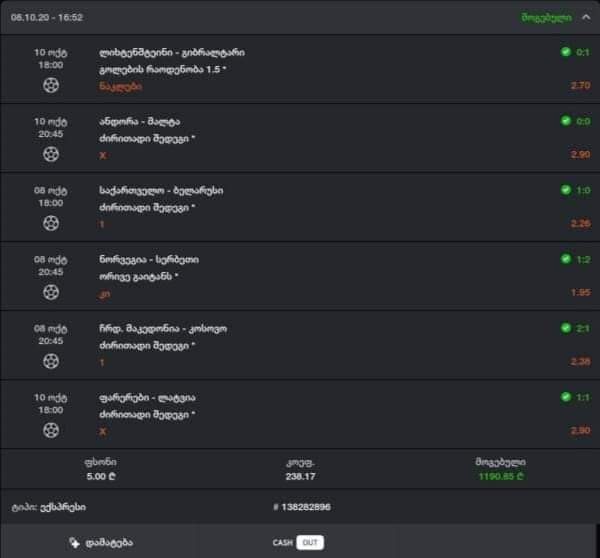Screen dimensions: 600x558
Task: Select ticket number 138282896
Action: click(302, 507)
